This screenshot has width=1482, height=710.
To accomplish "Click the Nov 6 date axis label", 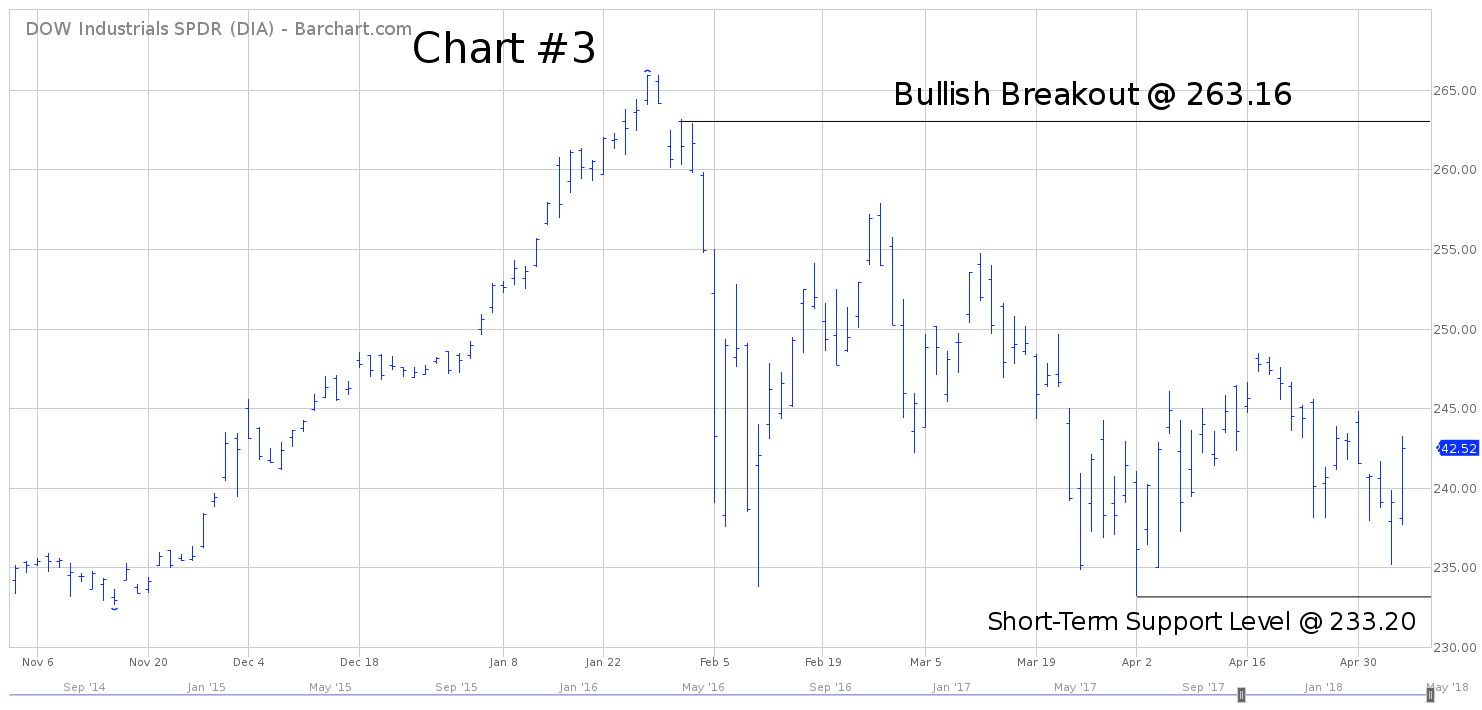I will 36,662.
